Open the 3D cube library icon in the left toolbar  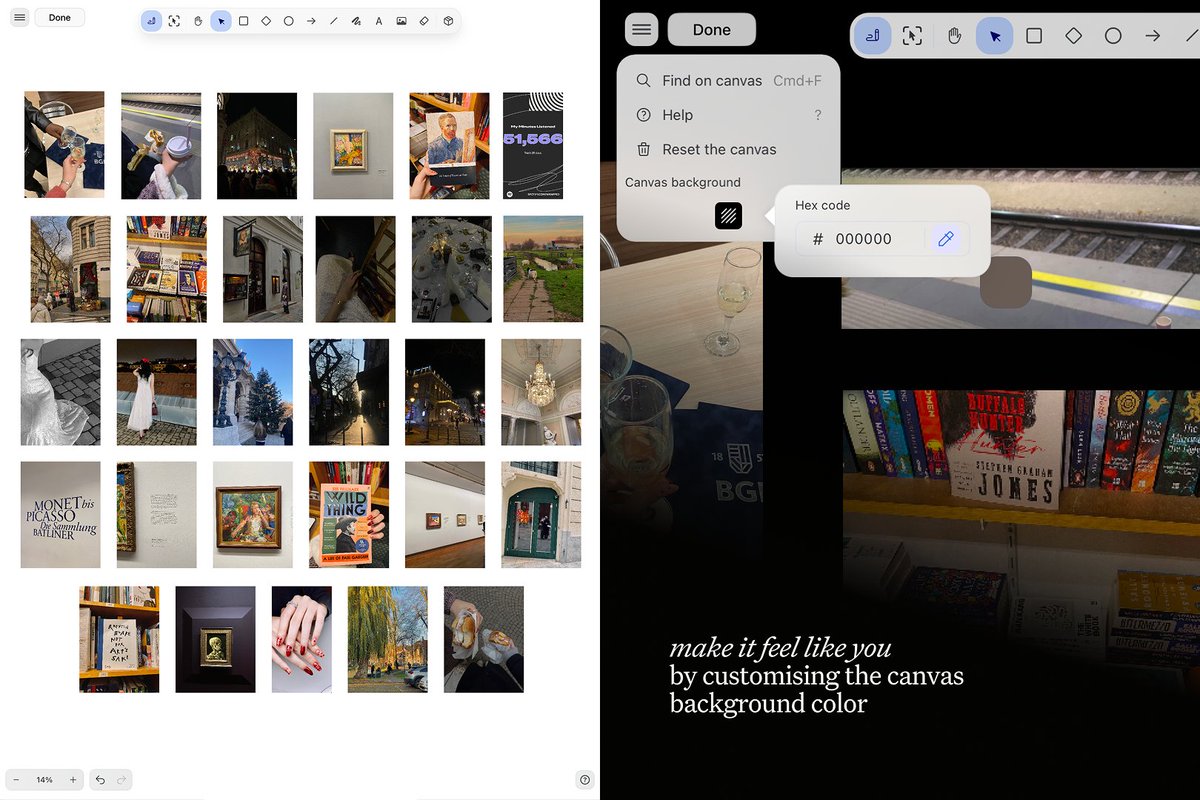pyautogui.click(x=448, y=21)
